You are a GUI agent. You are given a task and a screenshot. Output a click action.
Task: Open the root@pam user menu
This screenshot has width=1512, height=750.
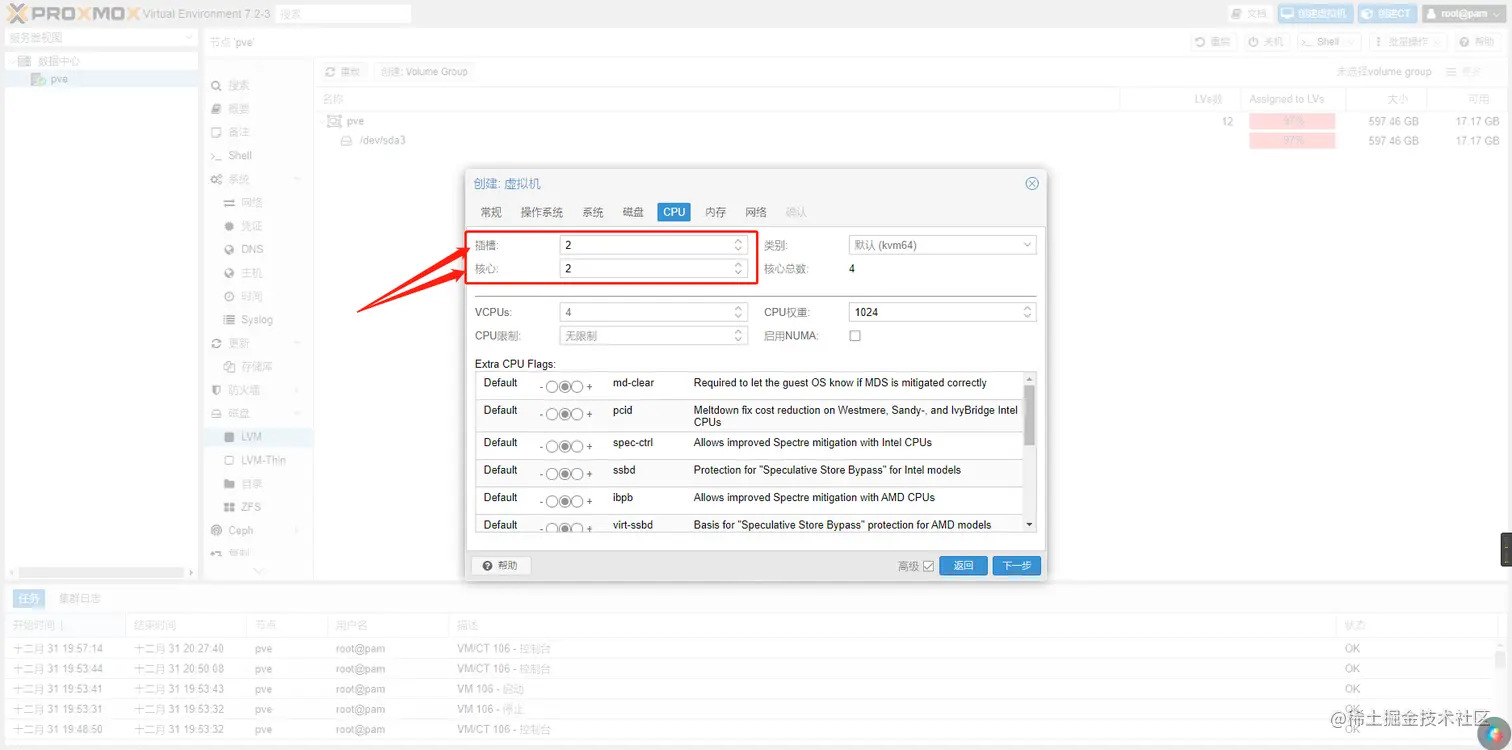1462,13
